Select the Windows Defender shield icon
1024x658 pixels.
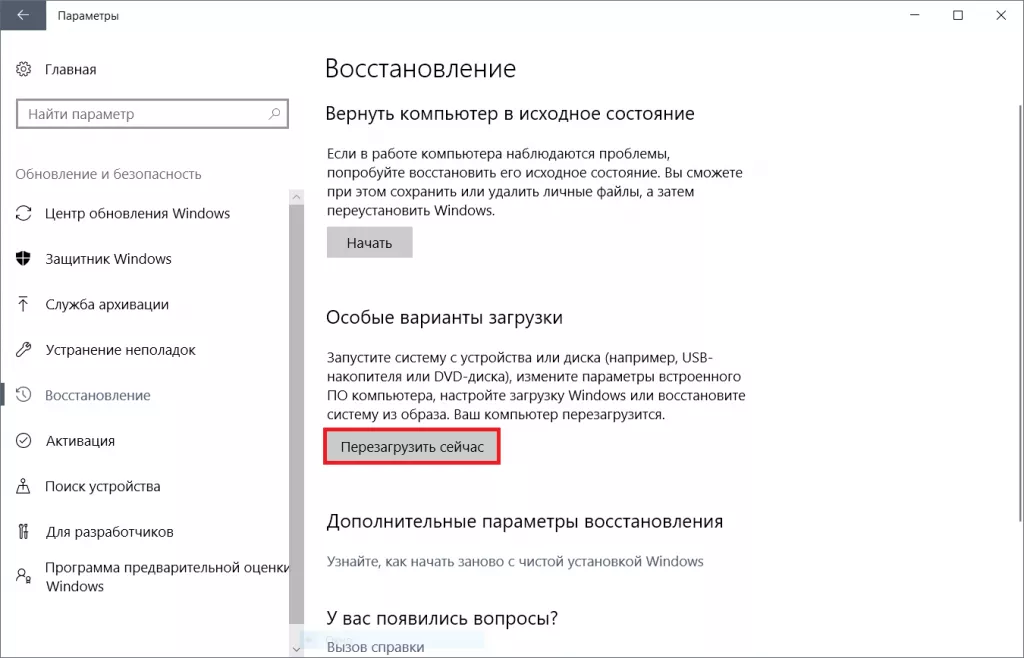point(24,258)
